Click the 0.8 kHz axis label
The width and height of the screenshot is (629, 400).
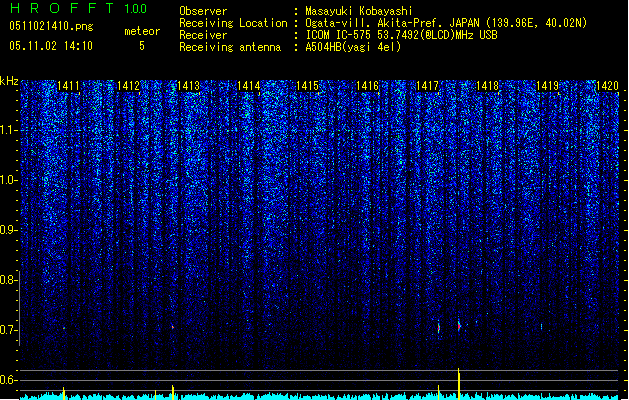coord(9,280)
